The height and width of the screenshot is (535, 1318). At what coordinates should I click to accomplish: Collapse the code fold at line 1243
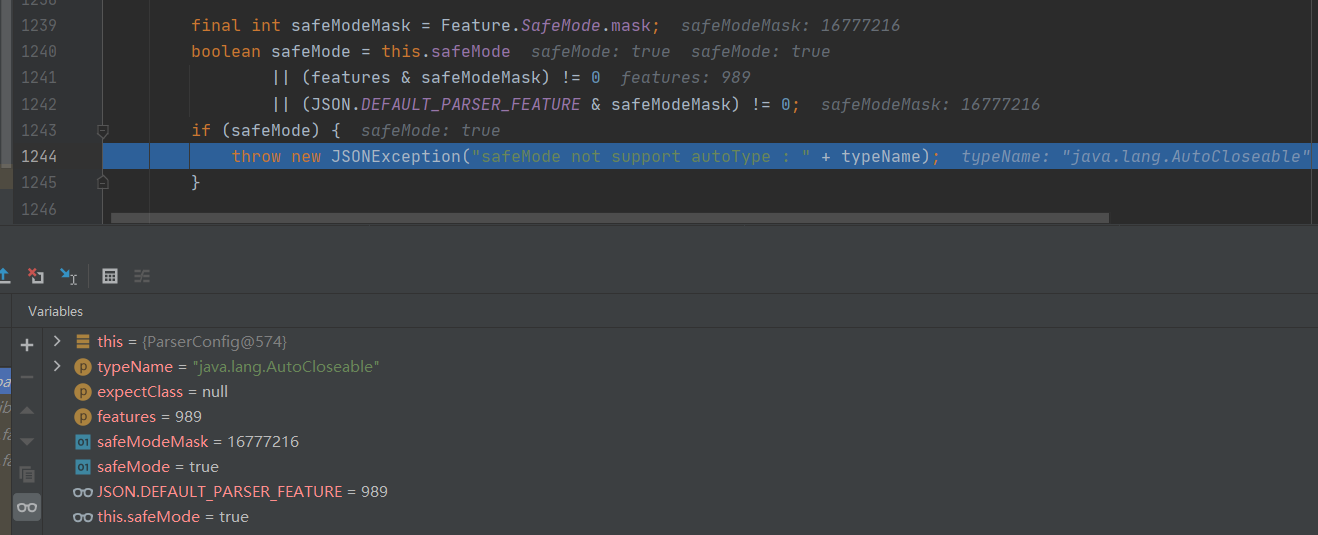(102, 130)
